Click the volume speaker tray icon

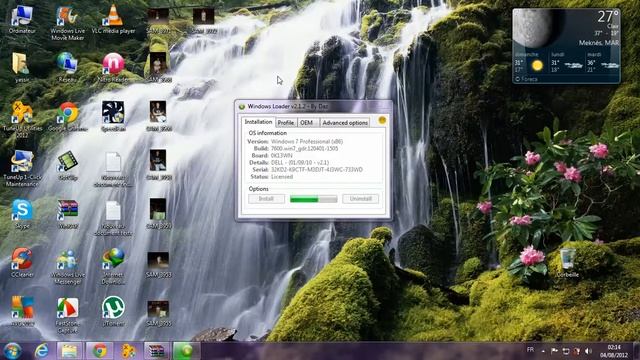[x=588, y=351]
